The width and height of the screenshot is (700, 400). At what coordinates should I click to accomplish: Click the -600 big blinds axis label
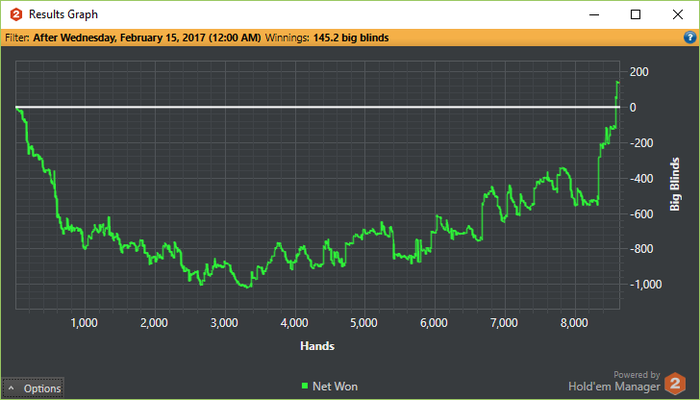[641, 214]
